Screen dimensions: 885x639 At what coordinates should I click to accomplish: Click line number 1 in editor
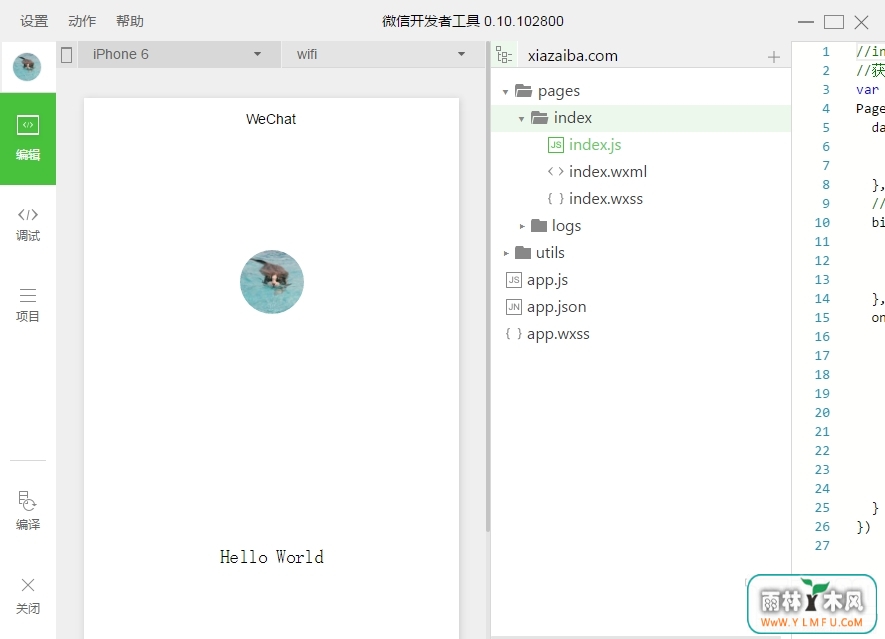[826, 52]
